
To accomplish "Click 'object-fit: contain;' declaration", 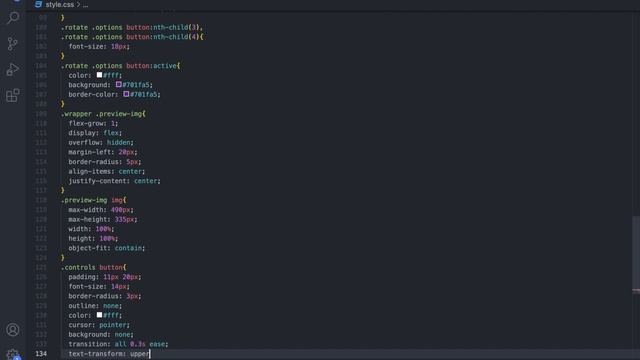I will [107, 248].
